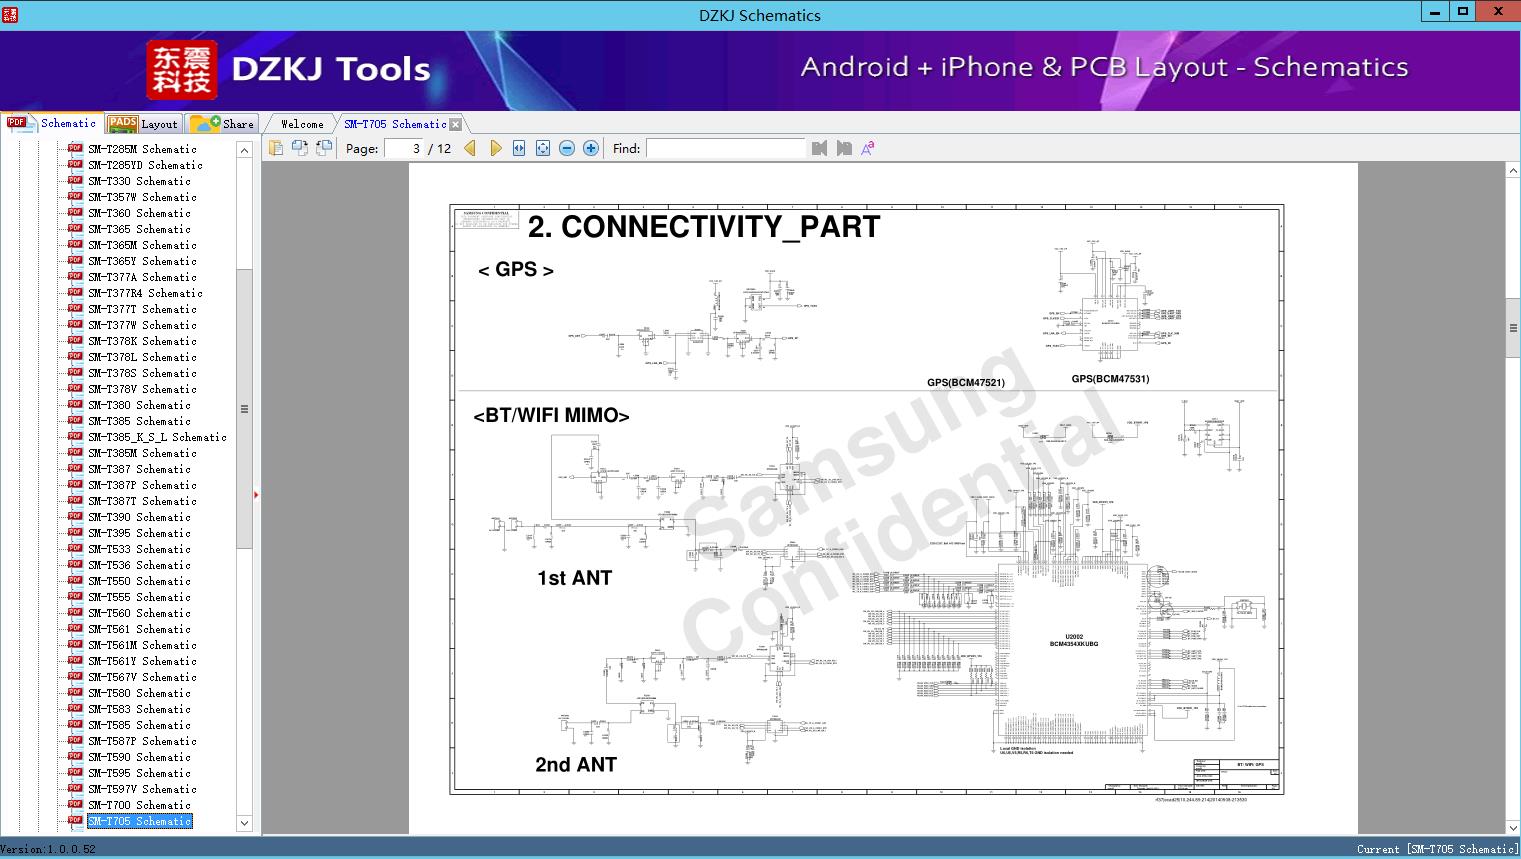Click in the Find text field
1521x859 pixels.
(725, 148)
